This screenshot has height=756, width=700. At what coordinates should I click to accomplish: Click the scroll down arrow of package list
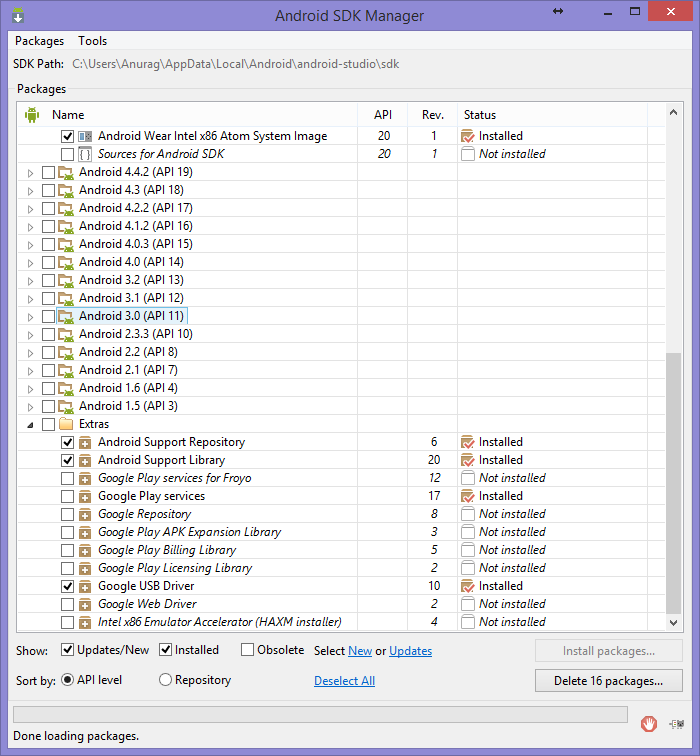[673, 622]
